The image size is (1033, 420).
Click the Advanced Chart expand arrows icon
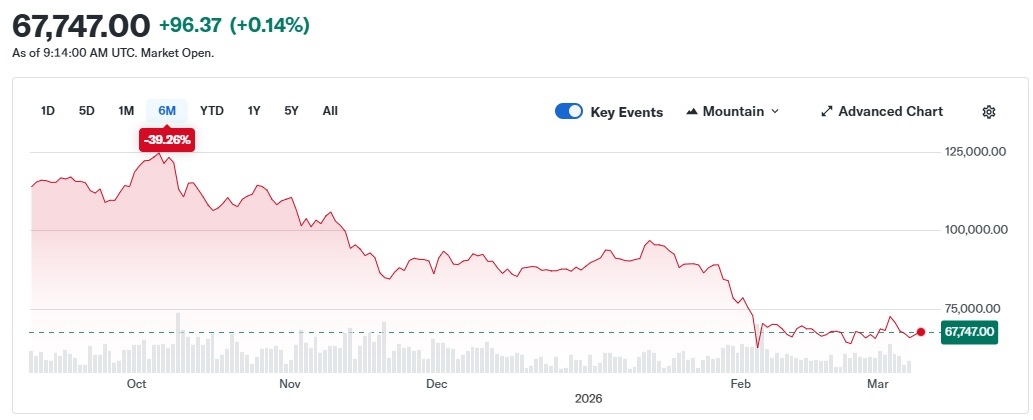826,112
